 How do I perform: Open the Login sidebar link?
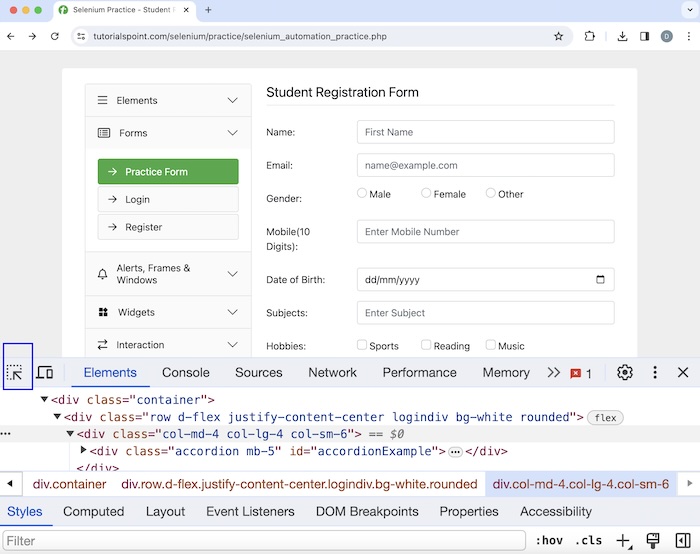168,199
